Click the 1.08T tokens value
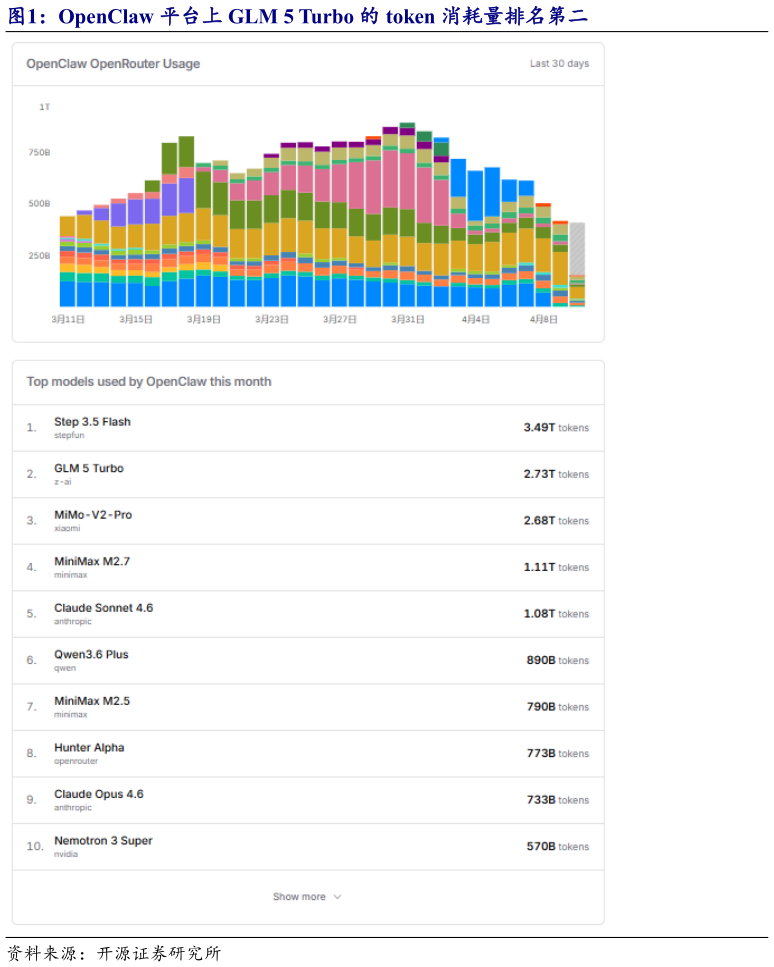 [556, 614]
